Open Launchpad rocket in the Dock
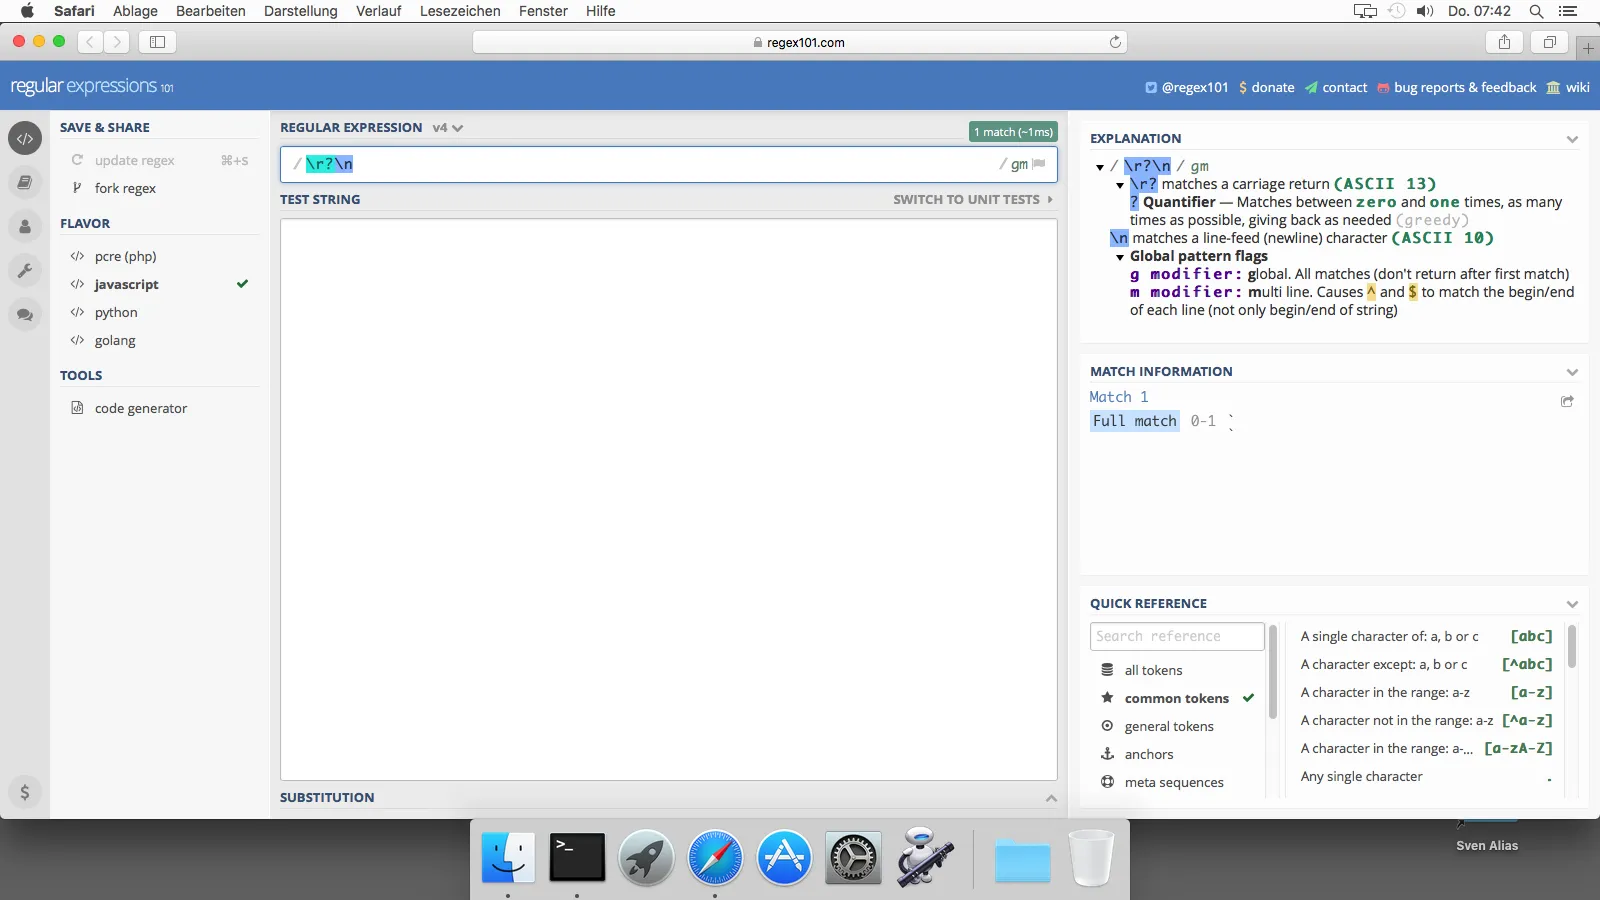The width and height of the screenshot is (1600, 900). click(x=646, y=857)
